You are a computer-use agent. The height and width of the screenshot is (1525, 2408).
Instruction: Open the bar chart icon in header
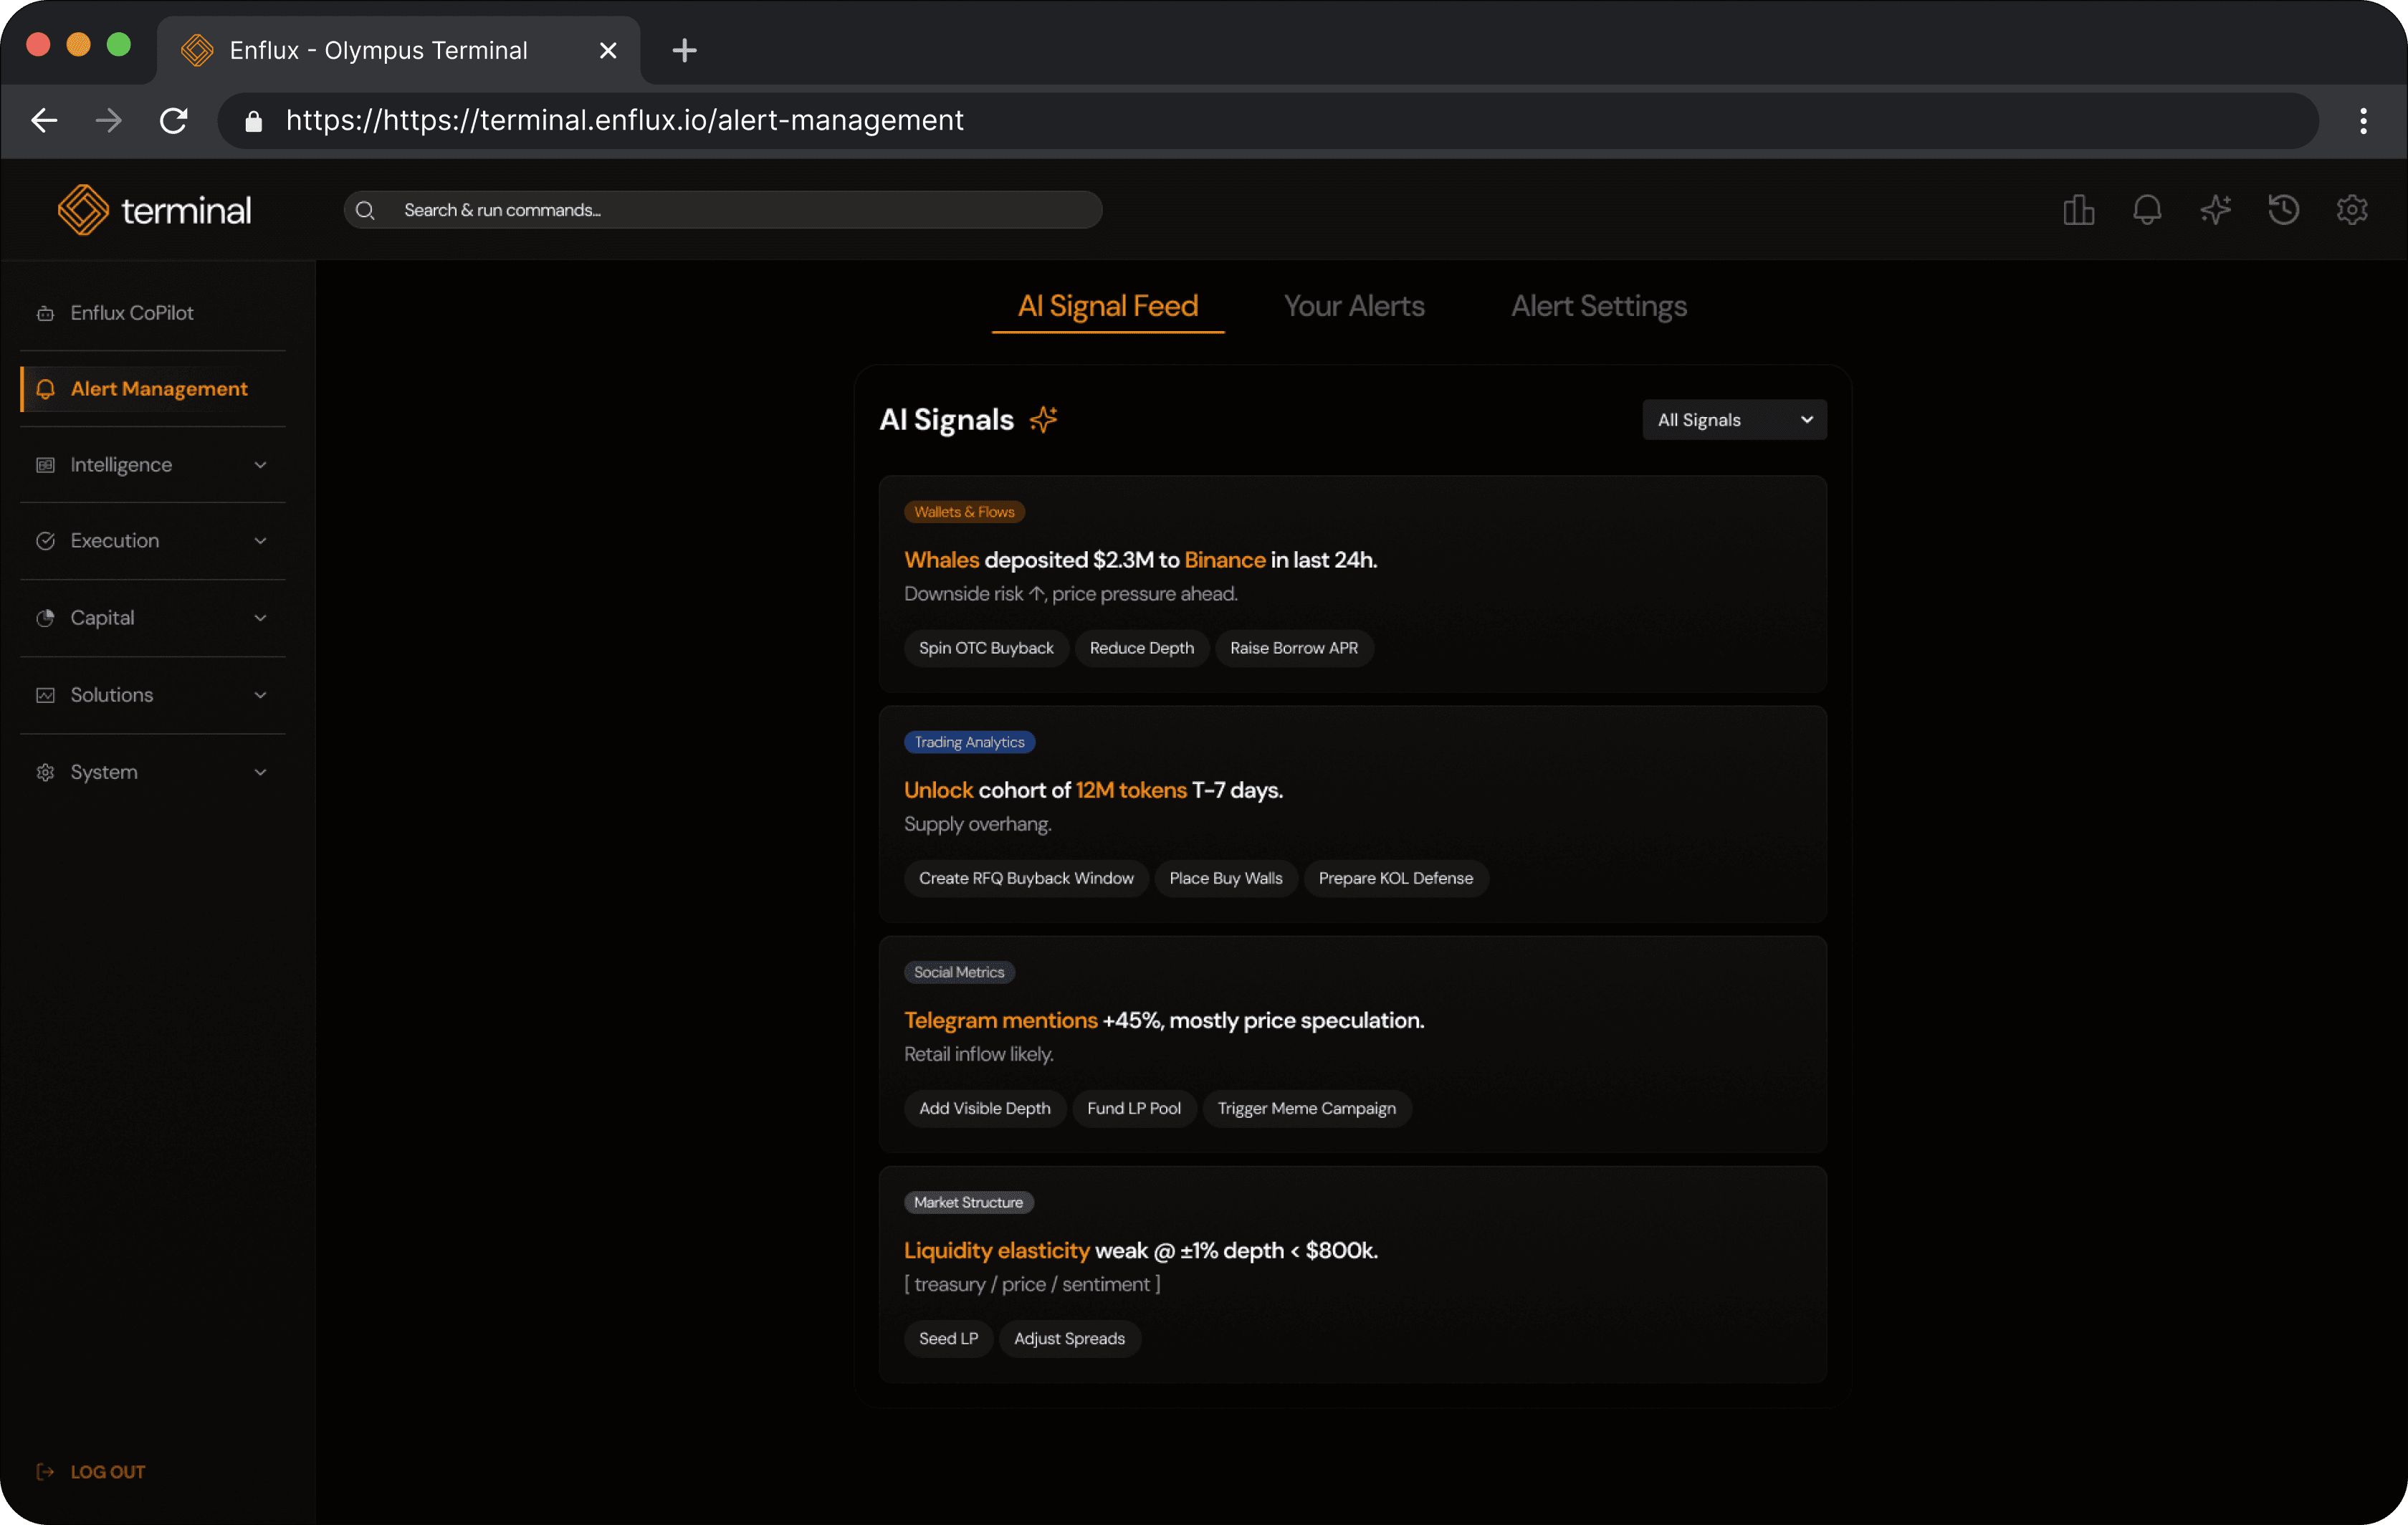coord(2078,210)
